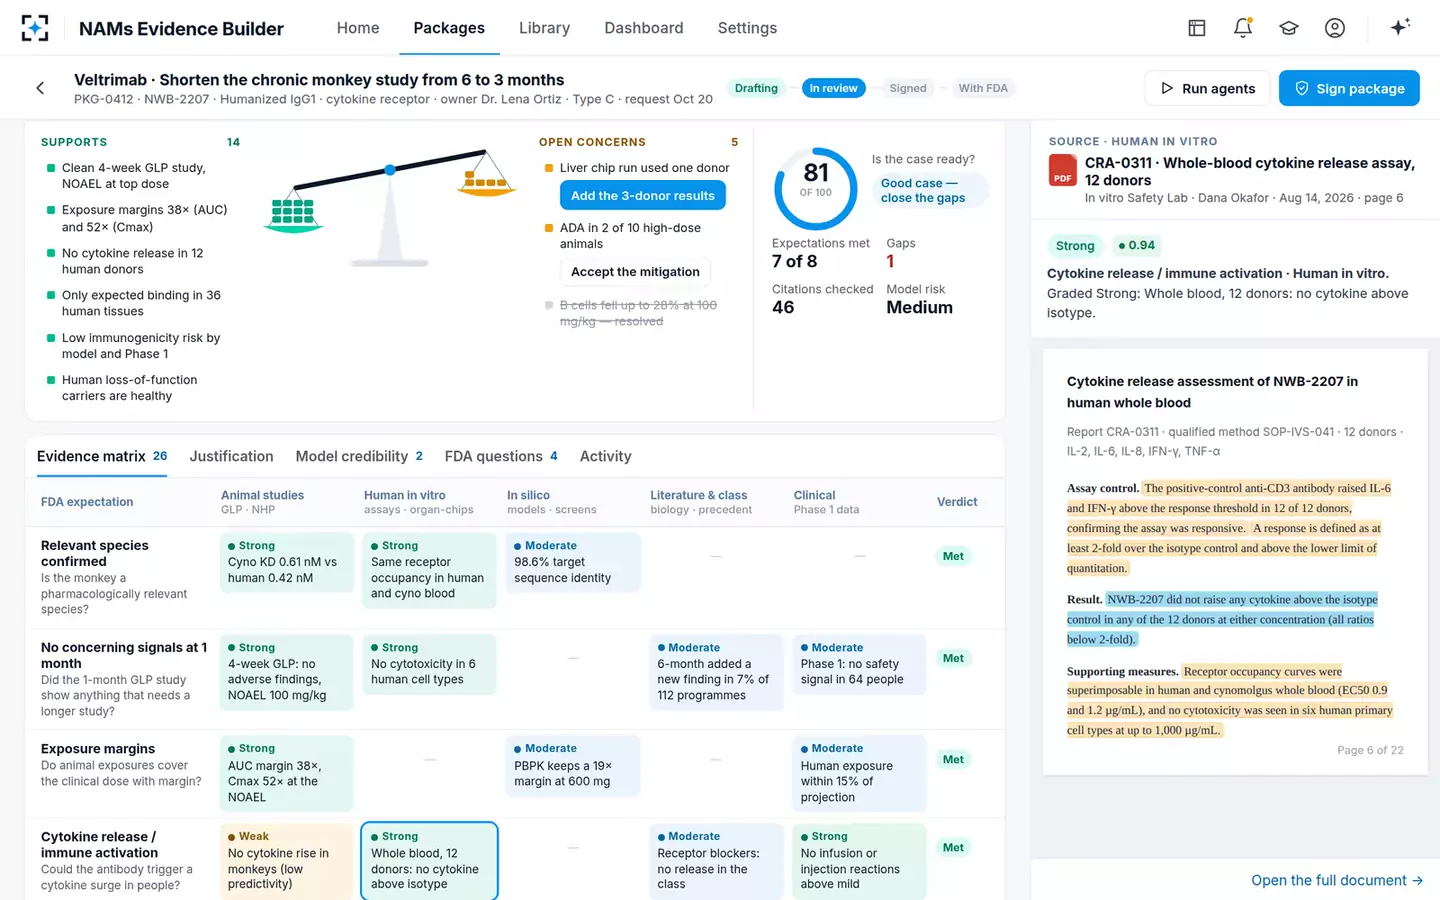Click the Strong grade badge in source panel
This screenshot has width=1440, height=900.
(x=1075, y=246)
